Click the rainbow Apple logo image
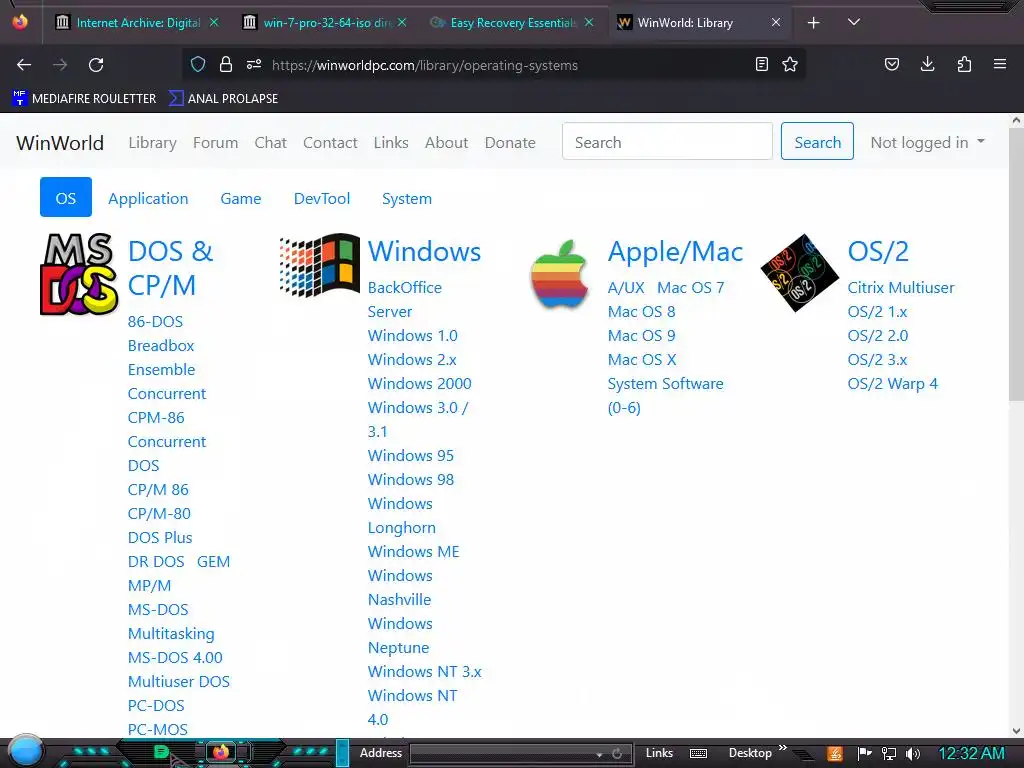The image size is (1024, 768). [559, 274]
